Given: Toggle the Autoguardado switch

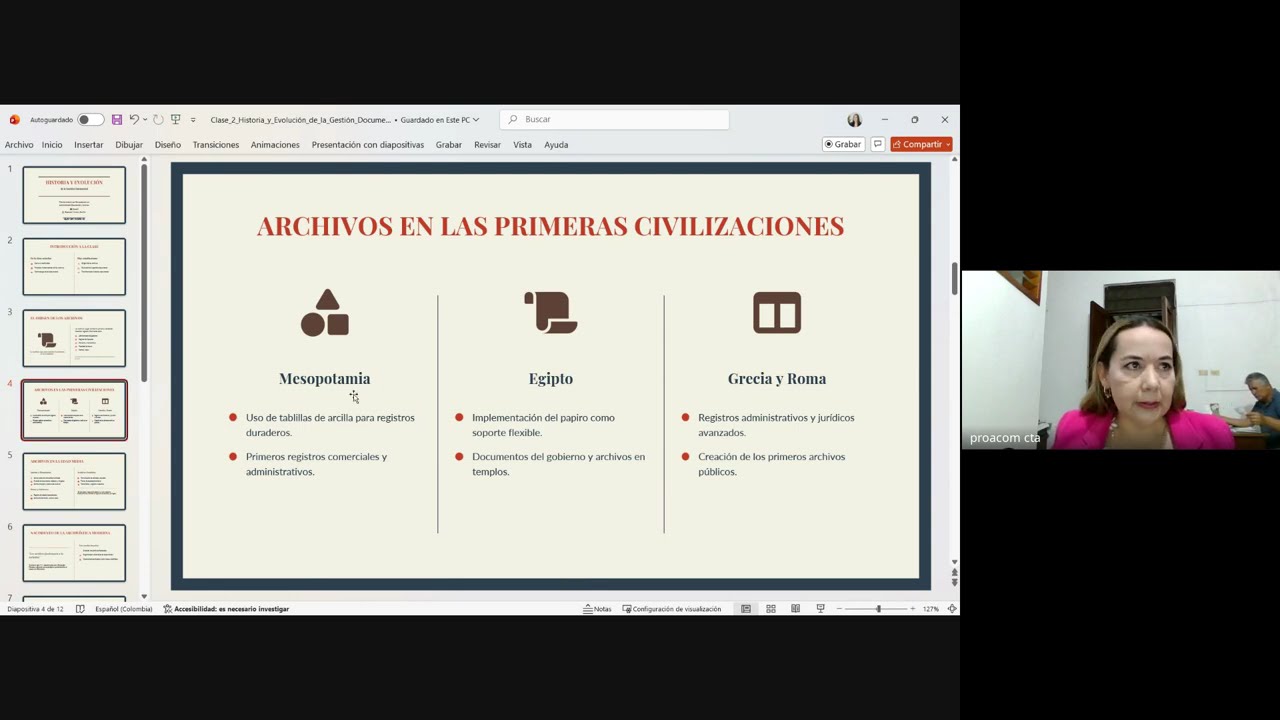Looking at the screenshot, I should click(x=89, y=120).
